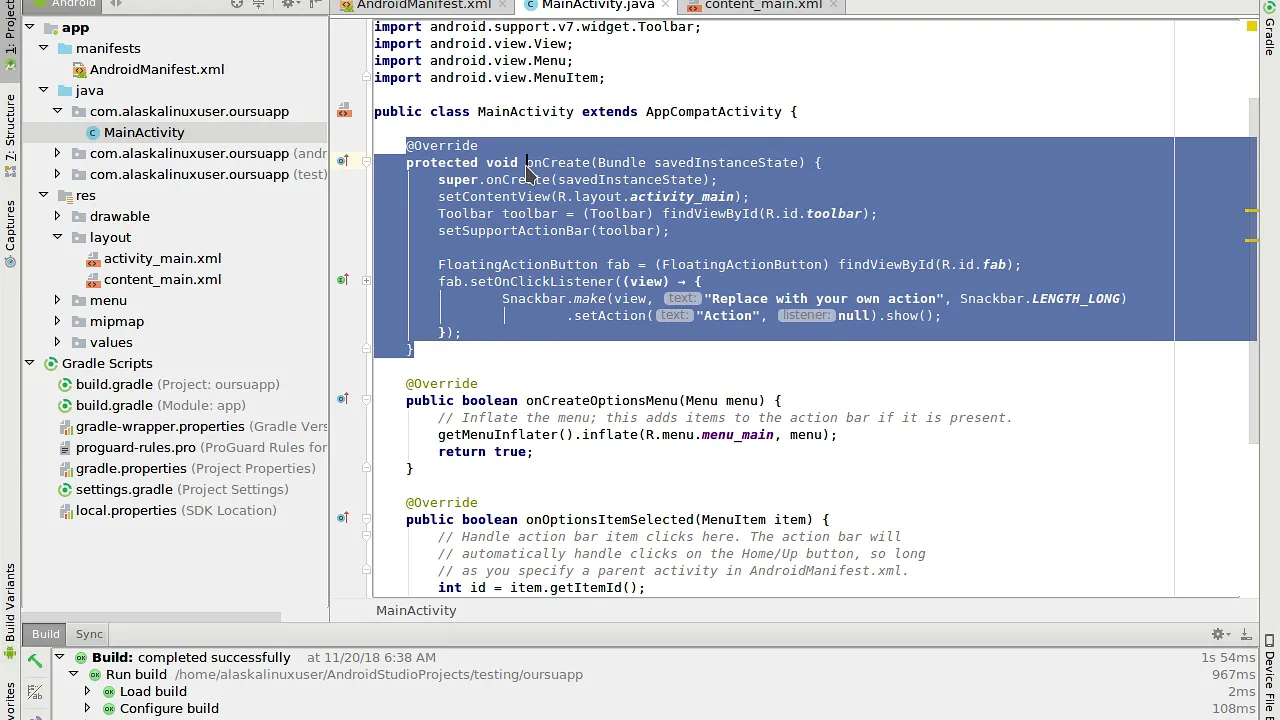The width and height of the screenshot is (1280, 720).
Task: Click MainActivity breadcrumb below editor
Action: tap(416, 611)
